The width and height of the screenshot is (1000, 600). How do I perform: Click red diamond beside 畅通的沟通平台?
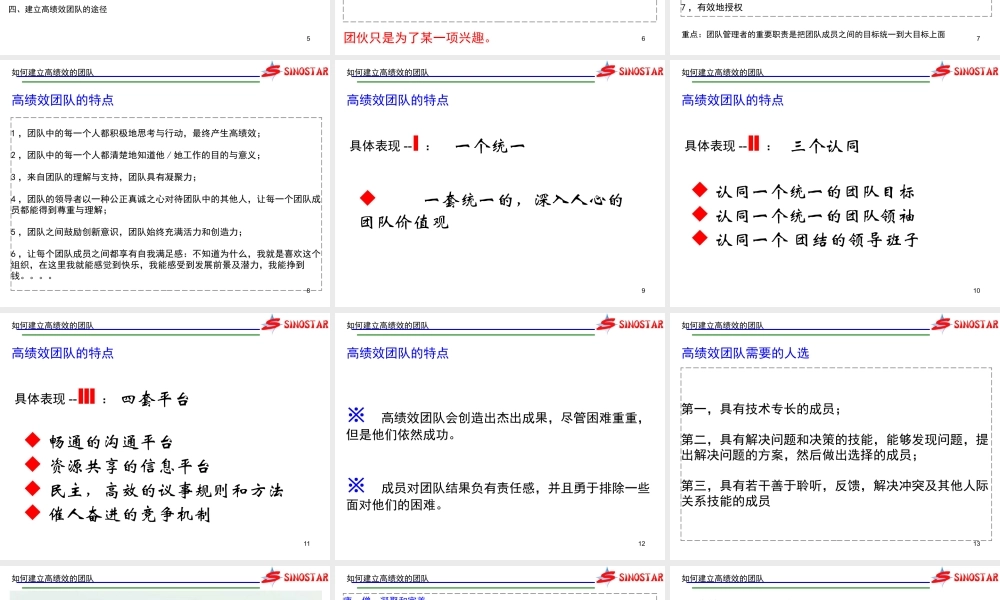tap(33, 439)
